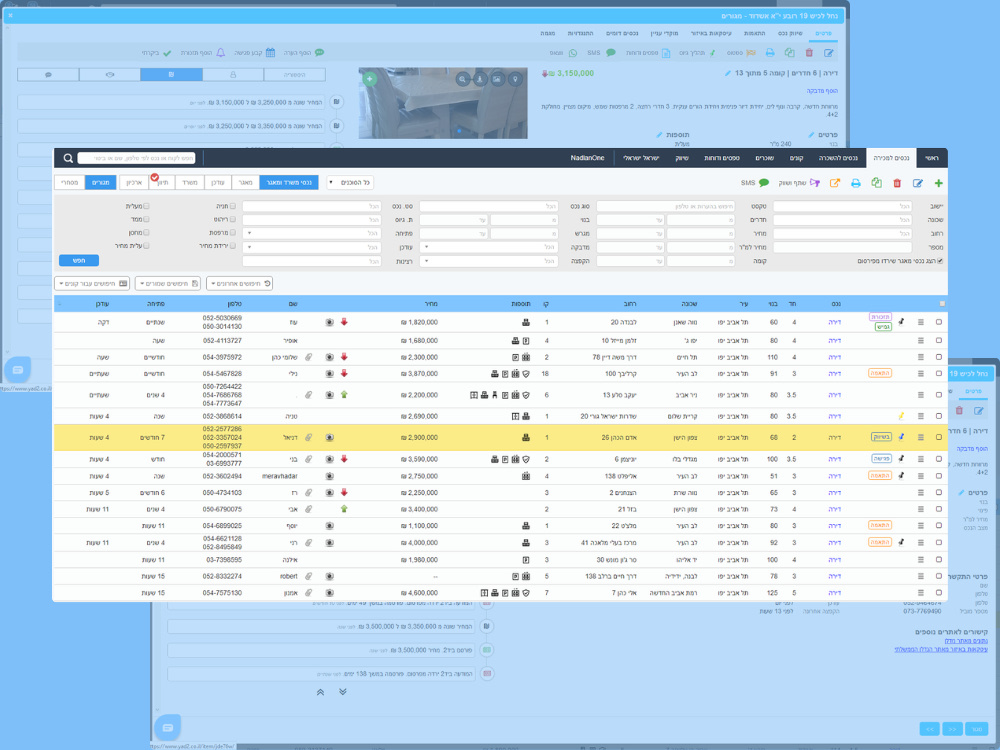Open the חיפושים שמורים saved searches dropdown
1000x750 pixels.
click(168, 283)
